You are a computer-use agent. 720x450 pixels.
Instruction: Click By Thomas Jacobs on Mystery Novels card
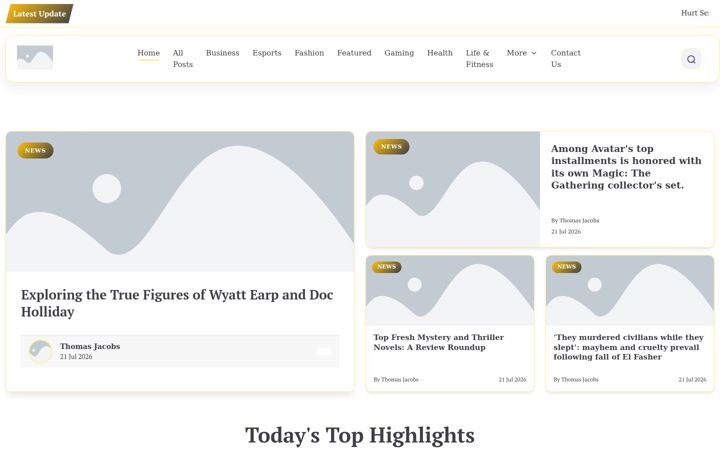click(x=396, y=380)
